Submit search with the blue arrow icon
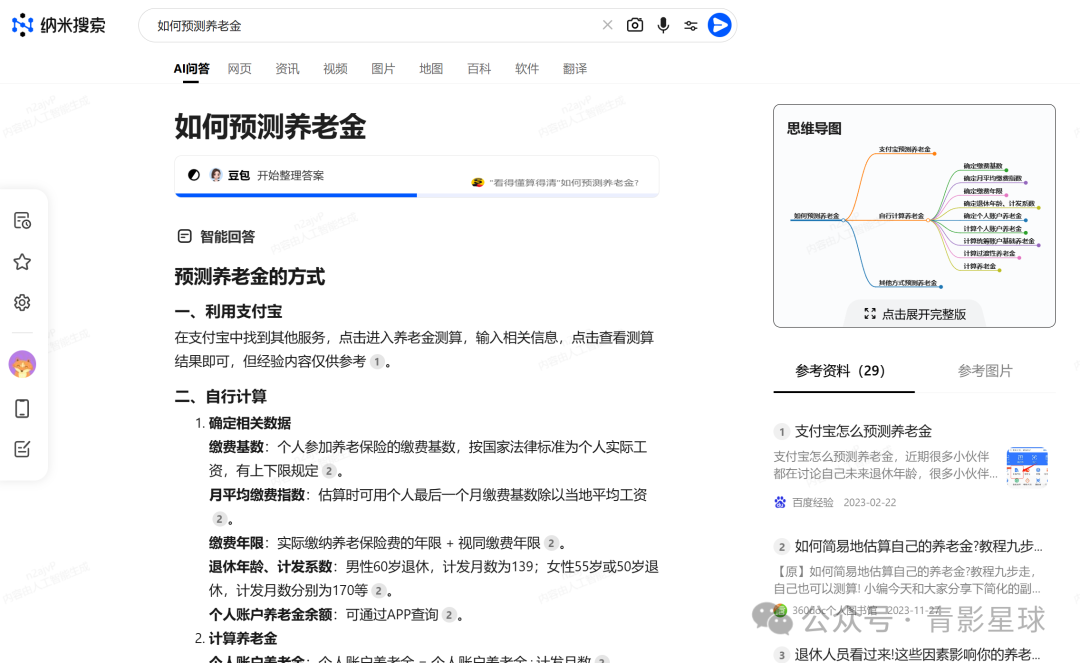1080x663 pixels. click(719, 25)
